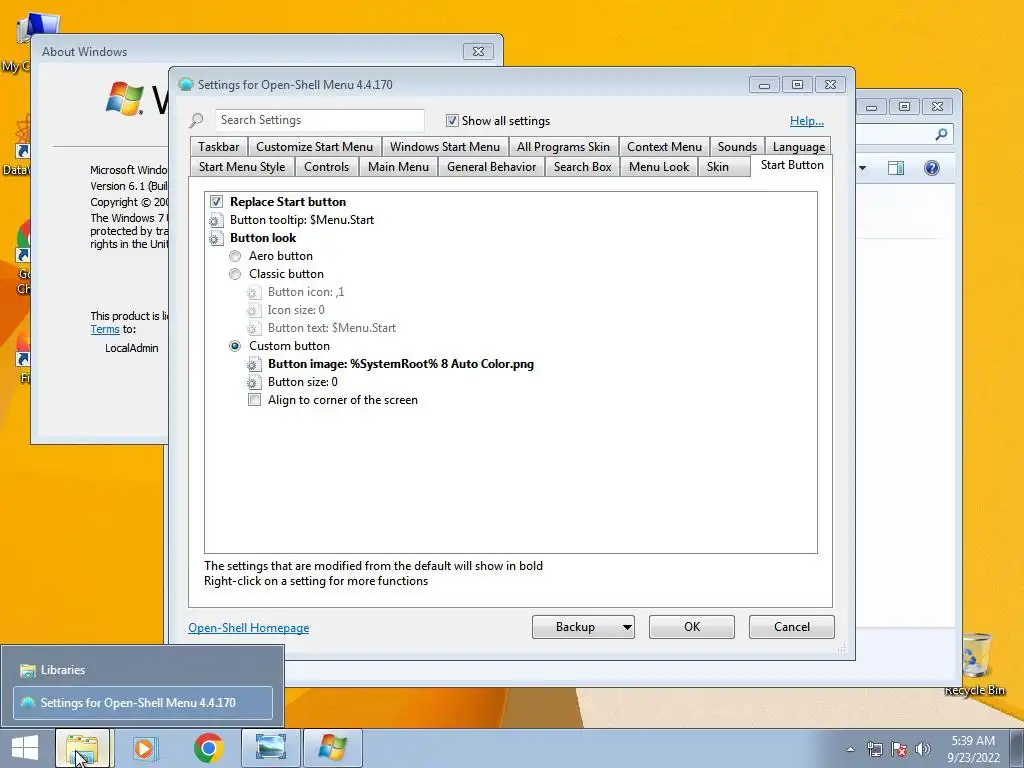Focus the Search Settings input field
The image size is (1024, 768).
coord(319,120)
